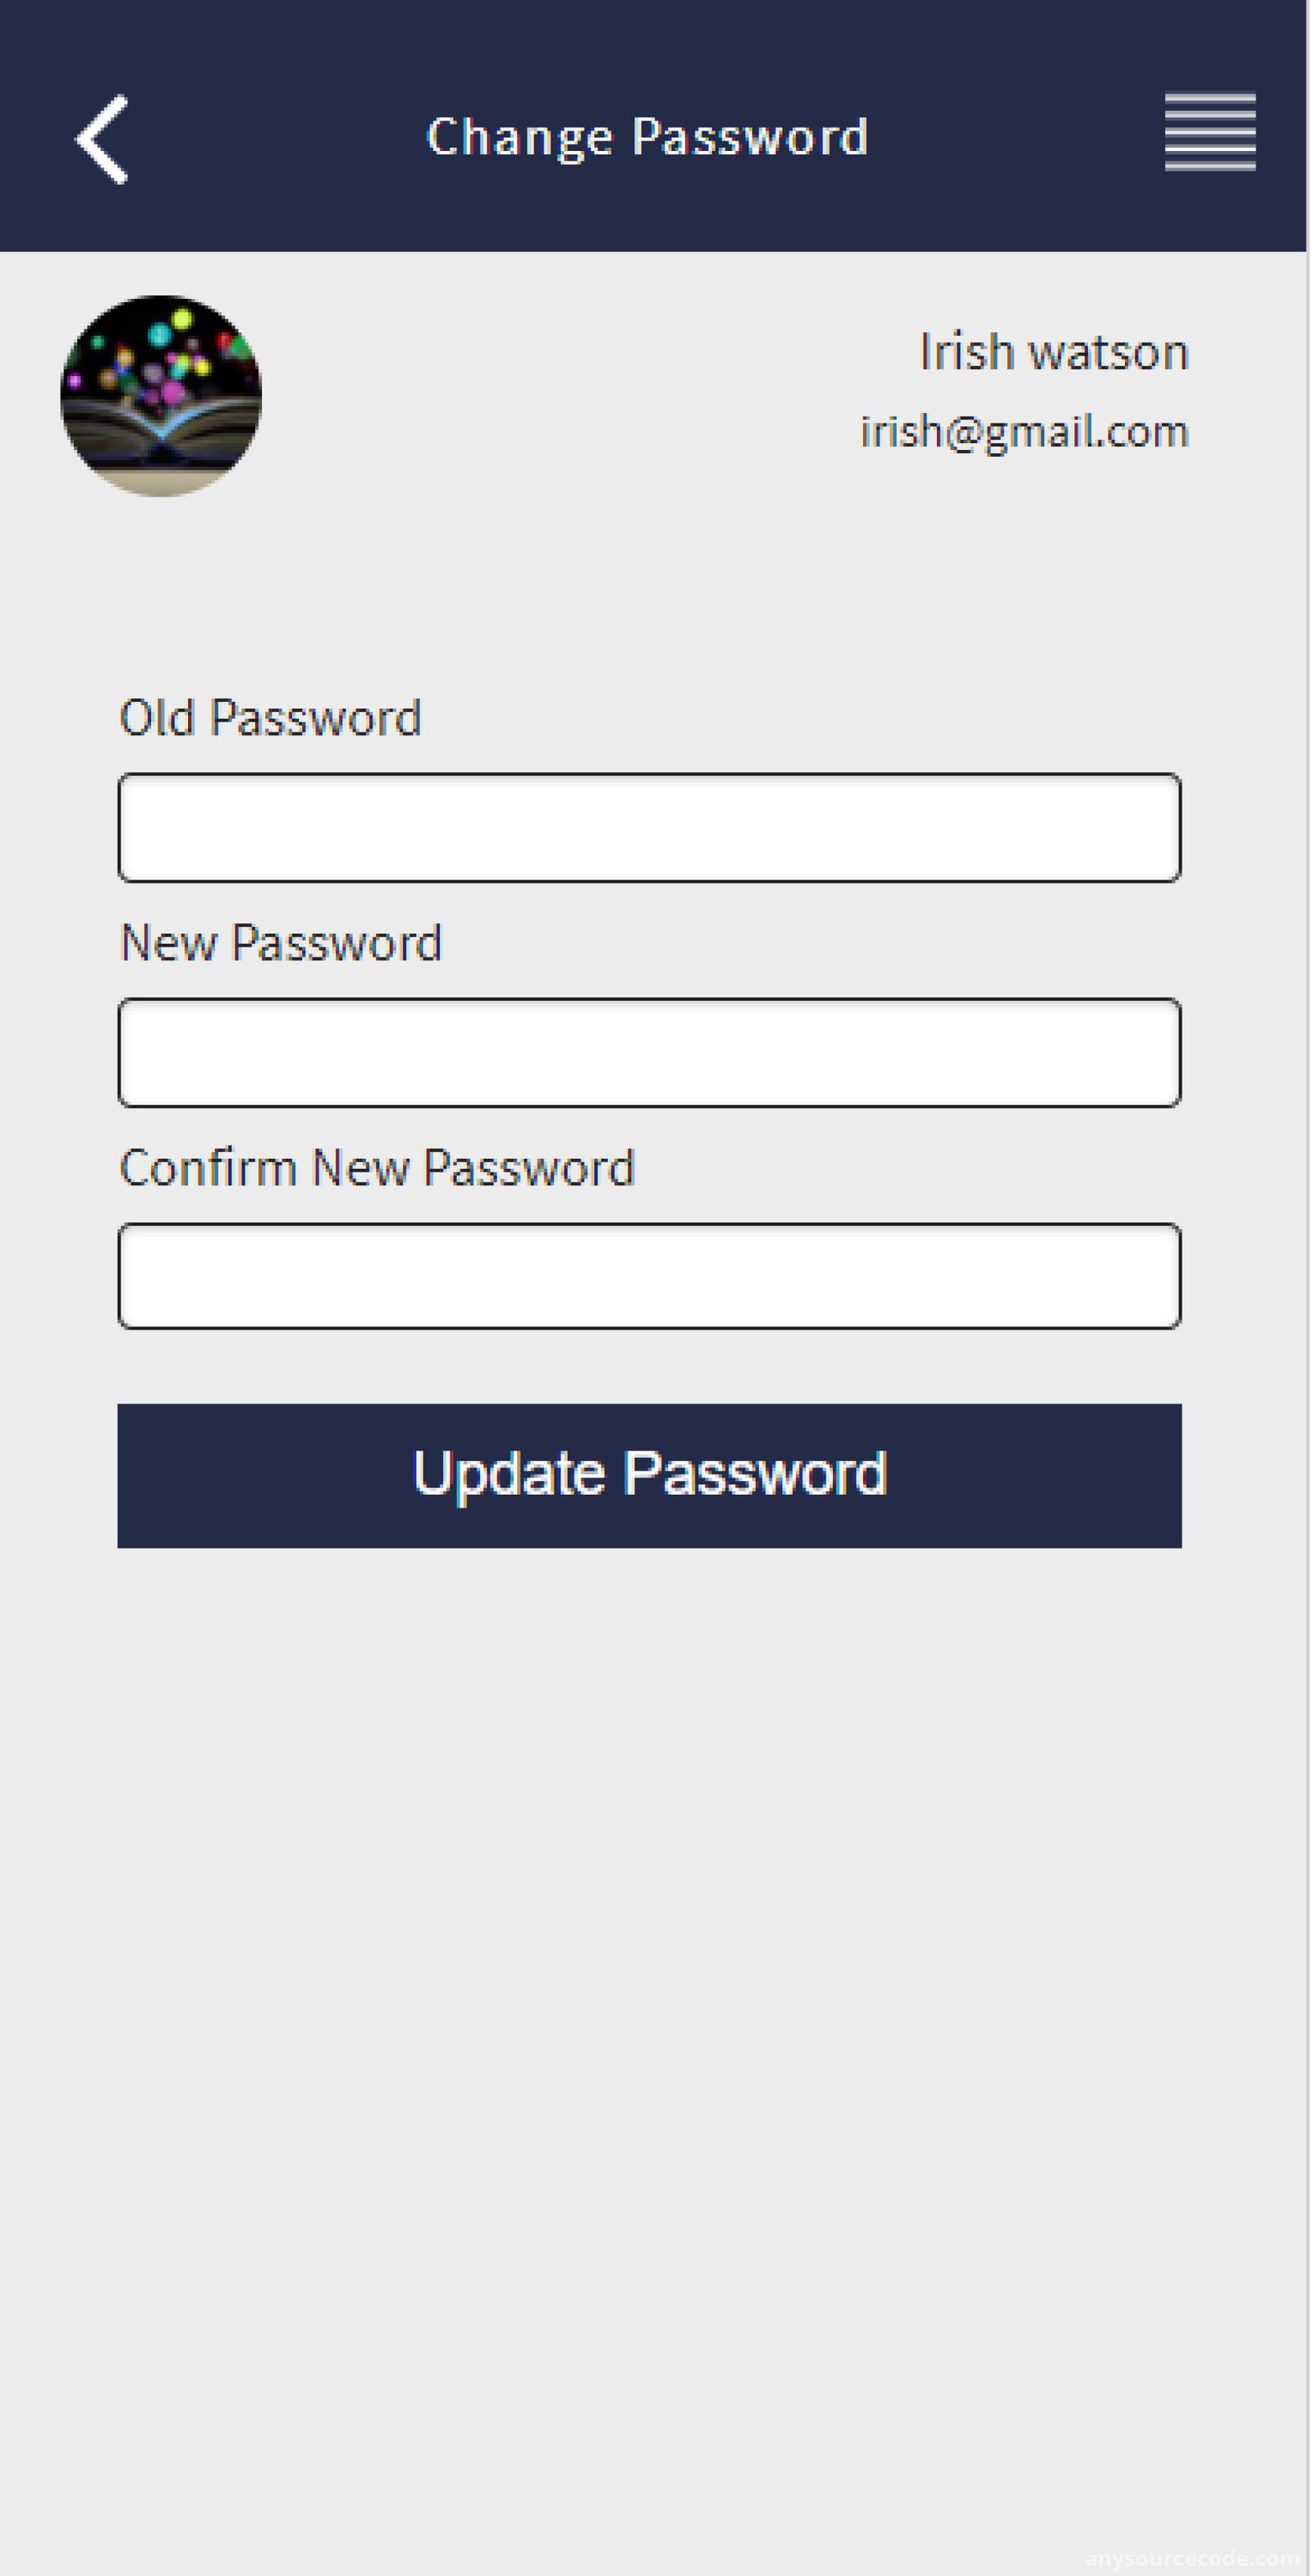The width and height of the screenshot is (1313, 2576).
Task: Click the Irish watson user name
Action: click(1053, 352)
